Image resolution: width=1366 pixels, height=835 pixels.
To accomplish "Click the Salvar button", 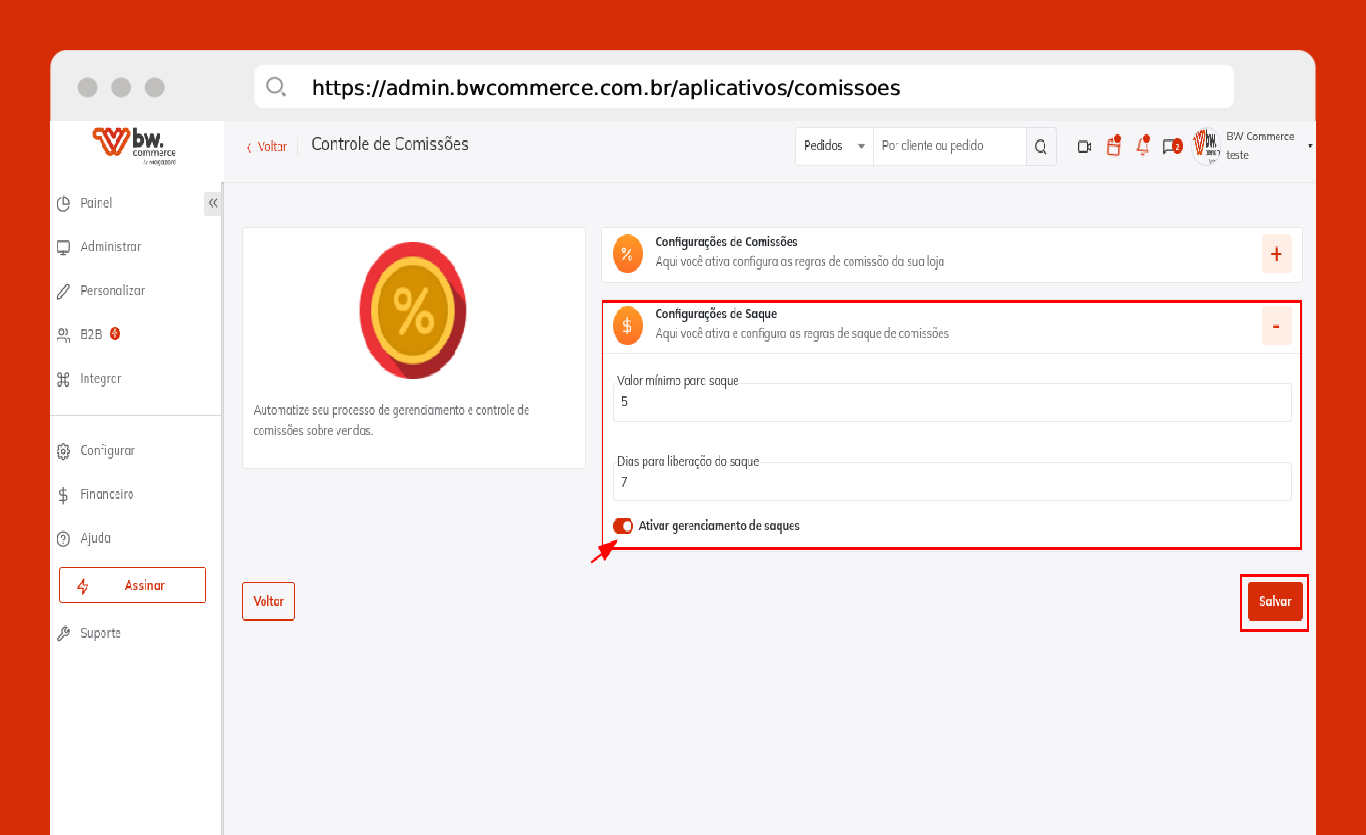I will [x=1275, y=602].
